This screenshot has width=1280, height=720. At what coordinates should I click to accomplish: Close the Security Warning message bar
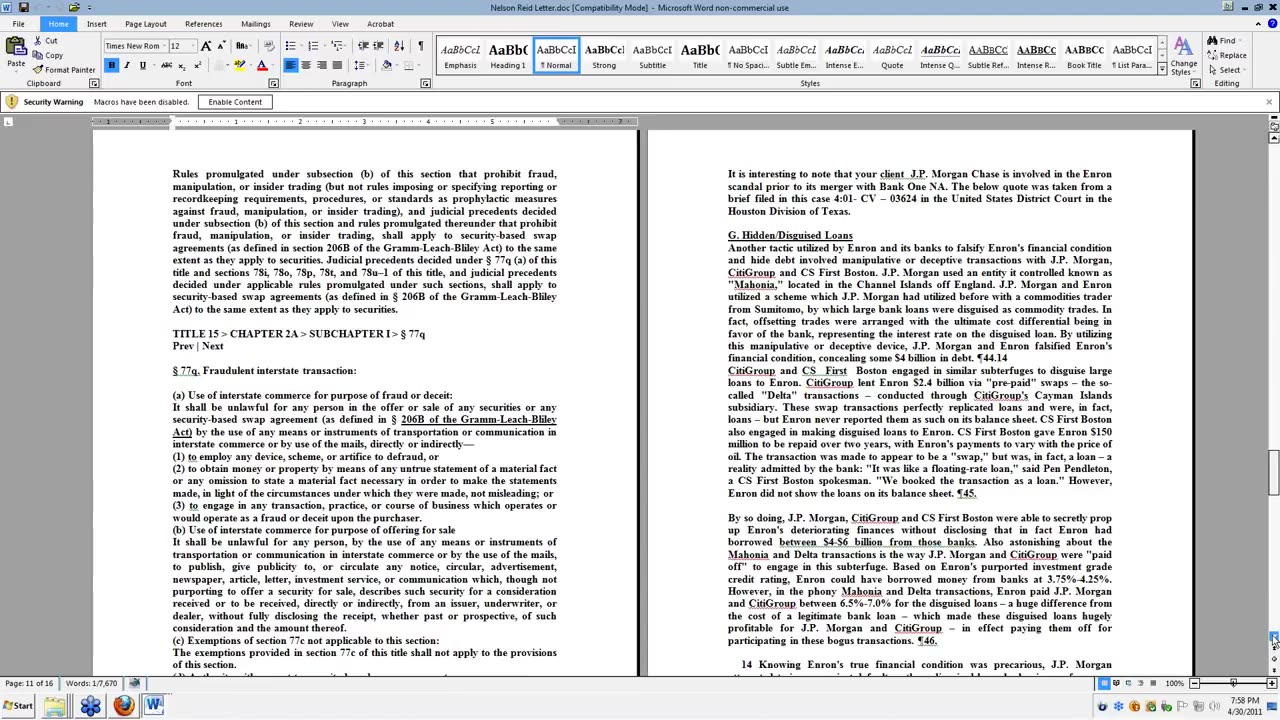click(x=1269, y=102)
